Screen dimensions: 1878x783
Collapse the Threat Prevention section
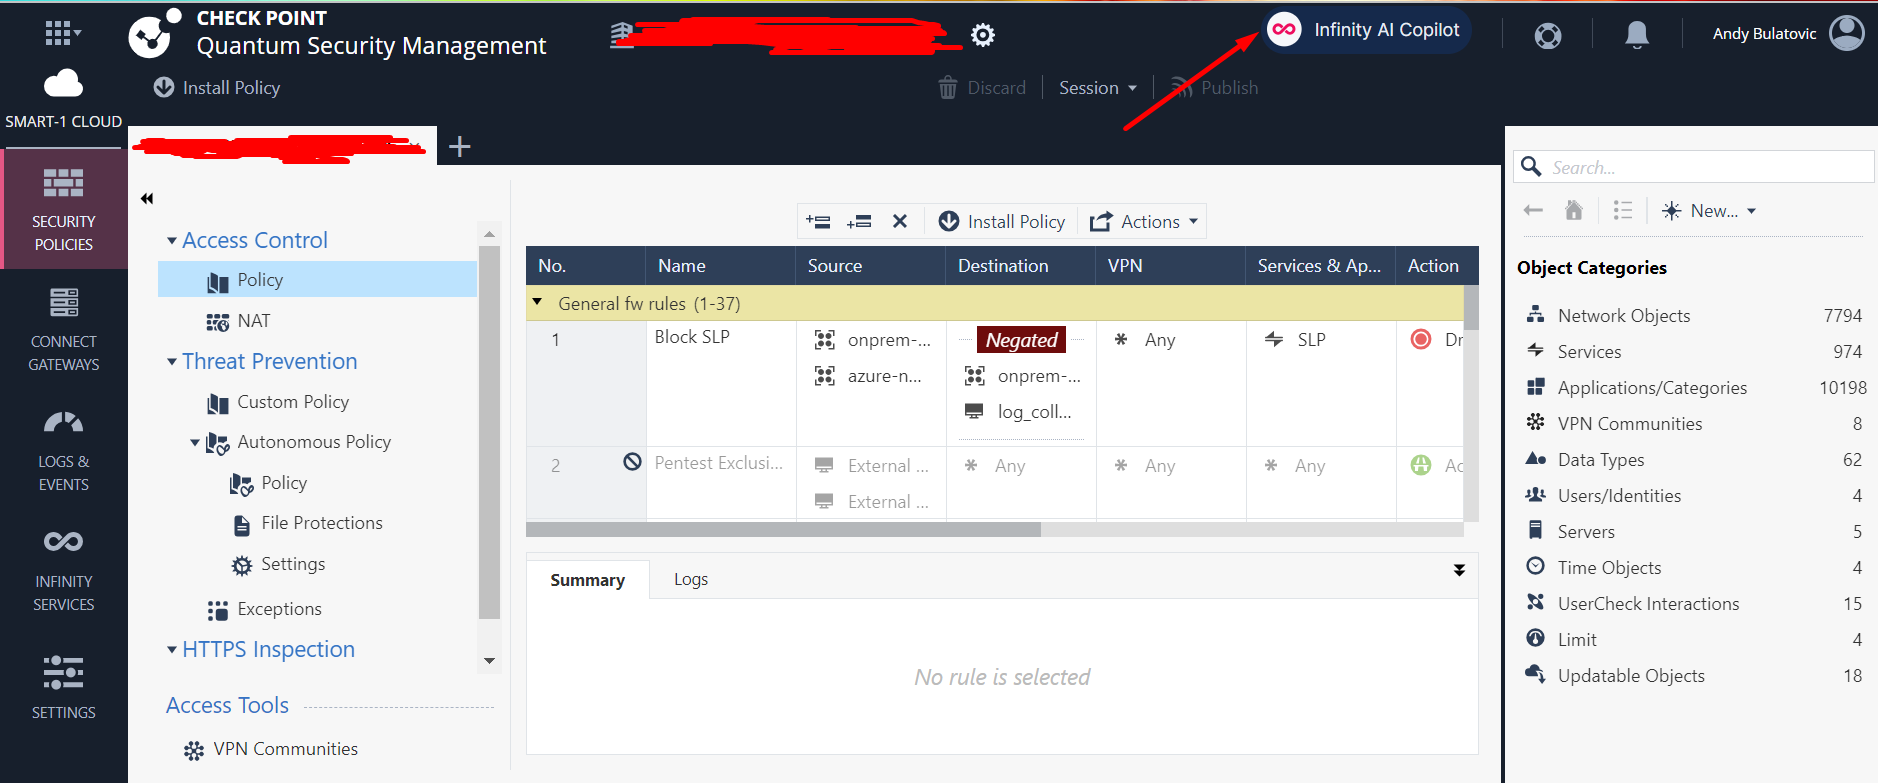[172, 362]
